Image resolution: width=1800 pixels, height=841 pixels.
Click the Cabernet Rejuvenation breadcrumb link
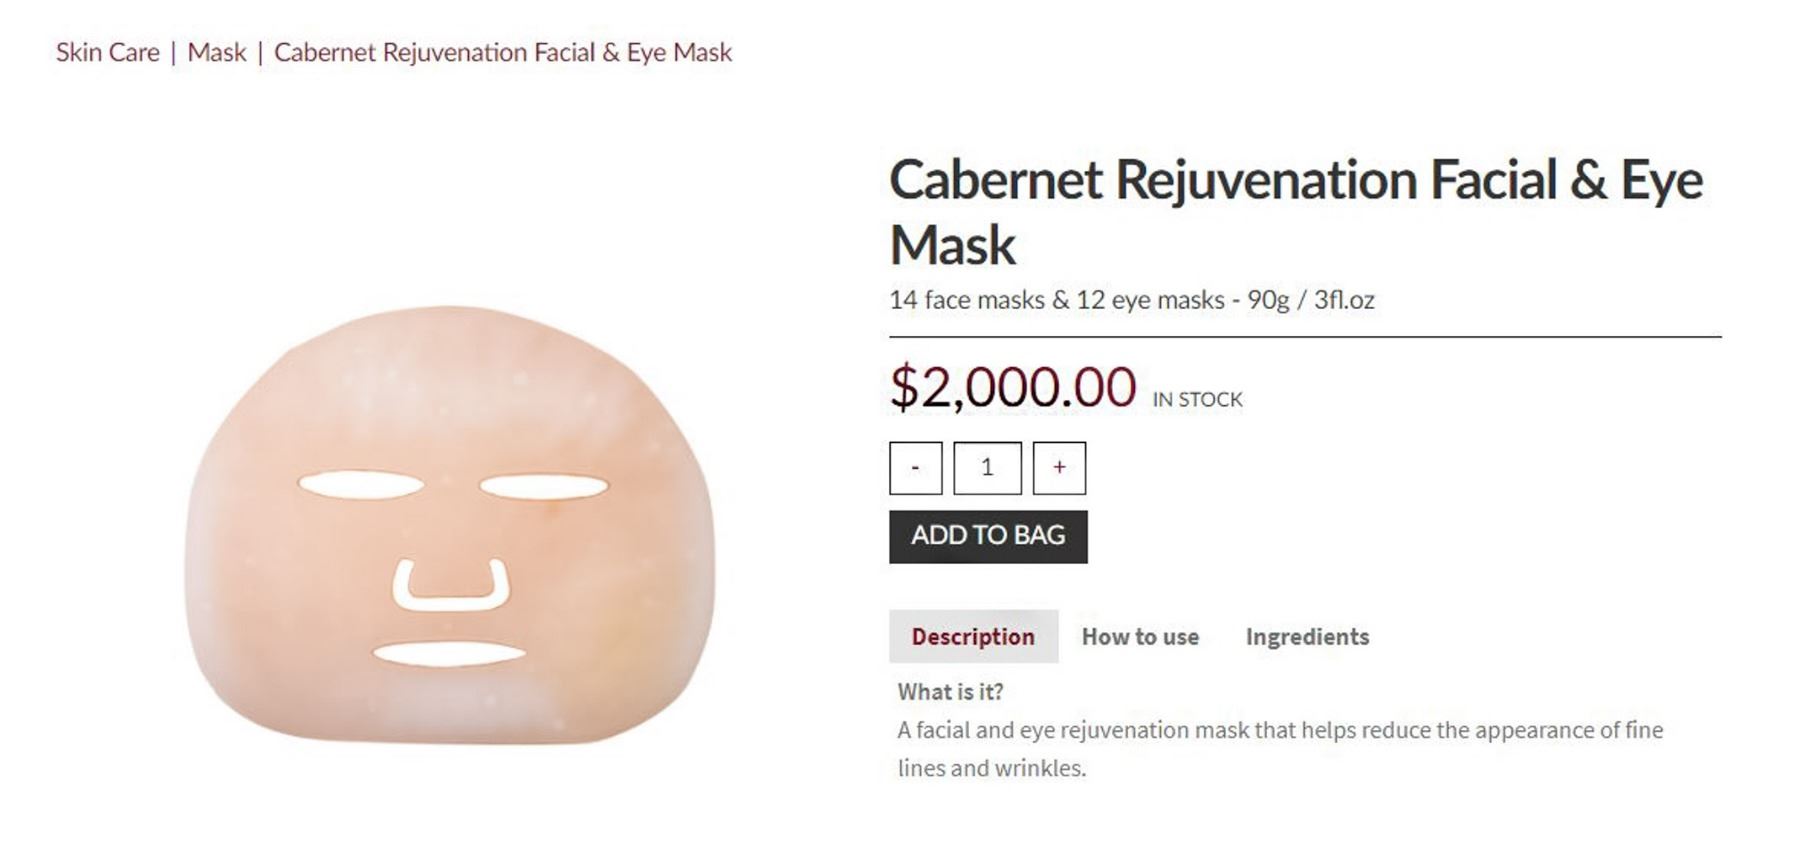pos(502,52)
